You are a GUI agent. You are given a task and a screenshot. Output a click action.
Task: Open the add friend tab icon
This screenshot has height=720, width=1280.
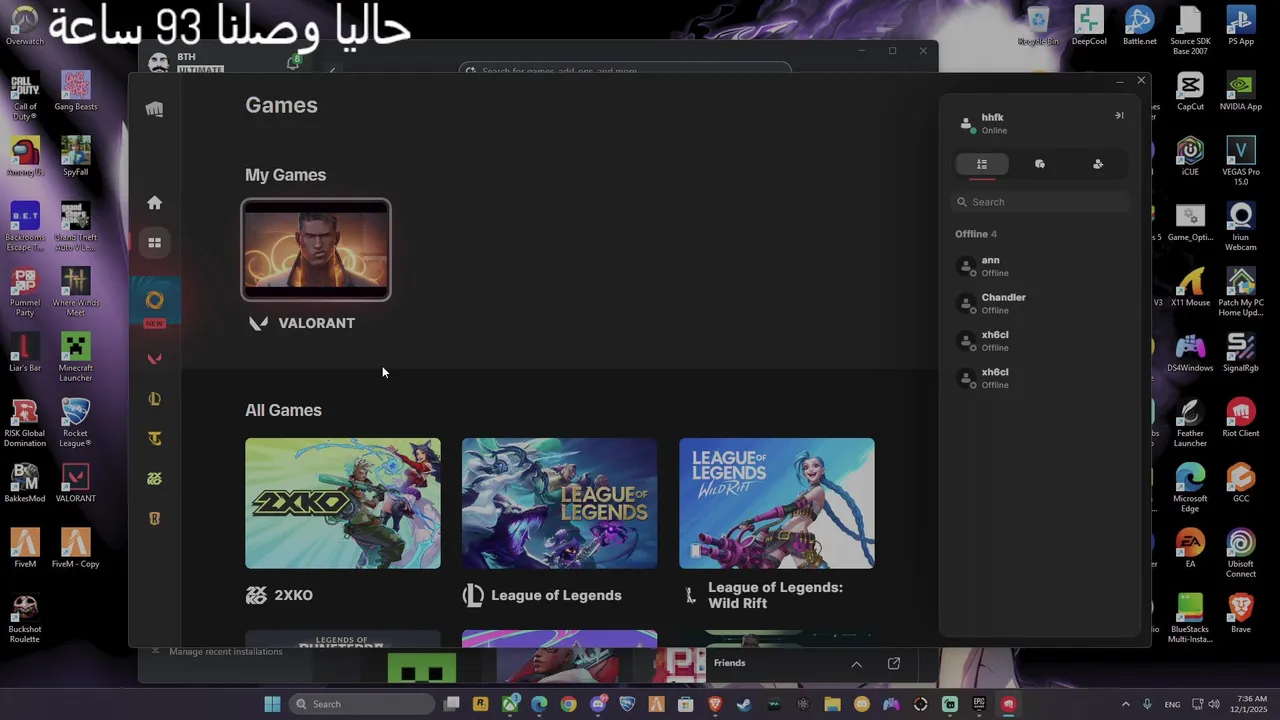(1098, 164)
